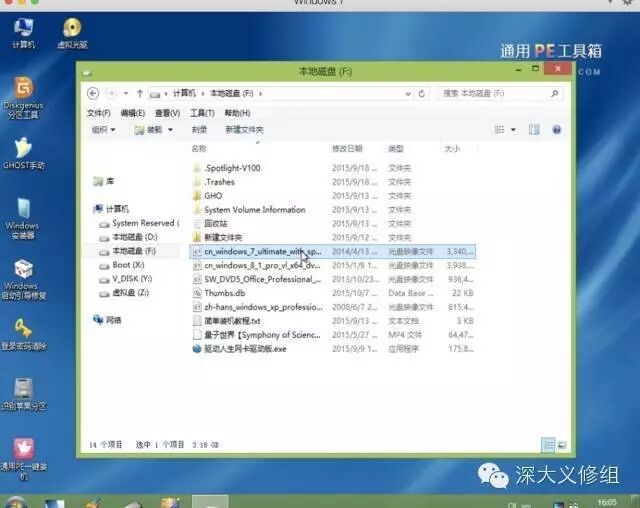
Task: Click the 刻录 toolbar button
Action: [x=199, y=130]
